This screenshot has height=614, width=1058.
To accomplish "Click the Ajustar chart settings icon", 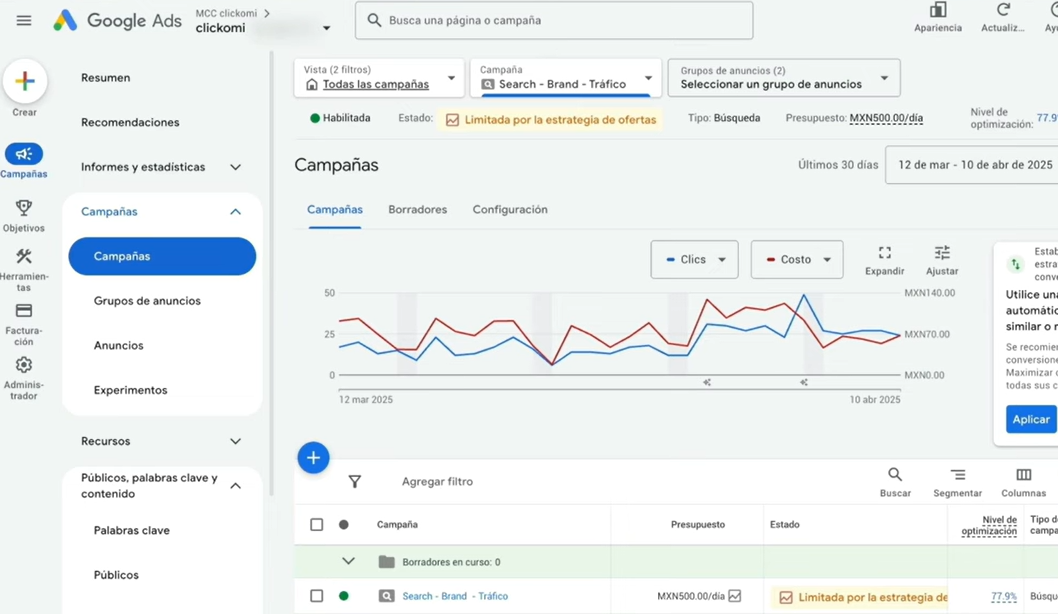I will pos(942,253).
